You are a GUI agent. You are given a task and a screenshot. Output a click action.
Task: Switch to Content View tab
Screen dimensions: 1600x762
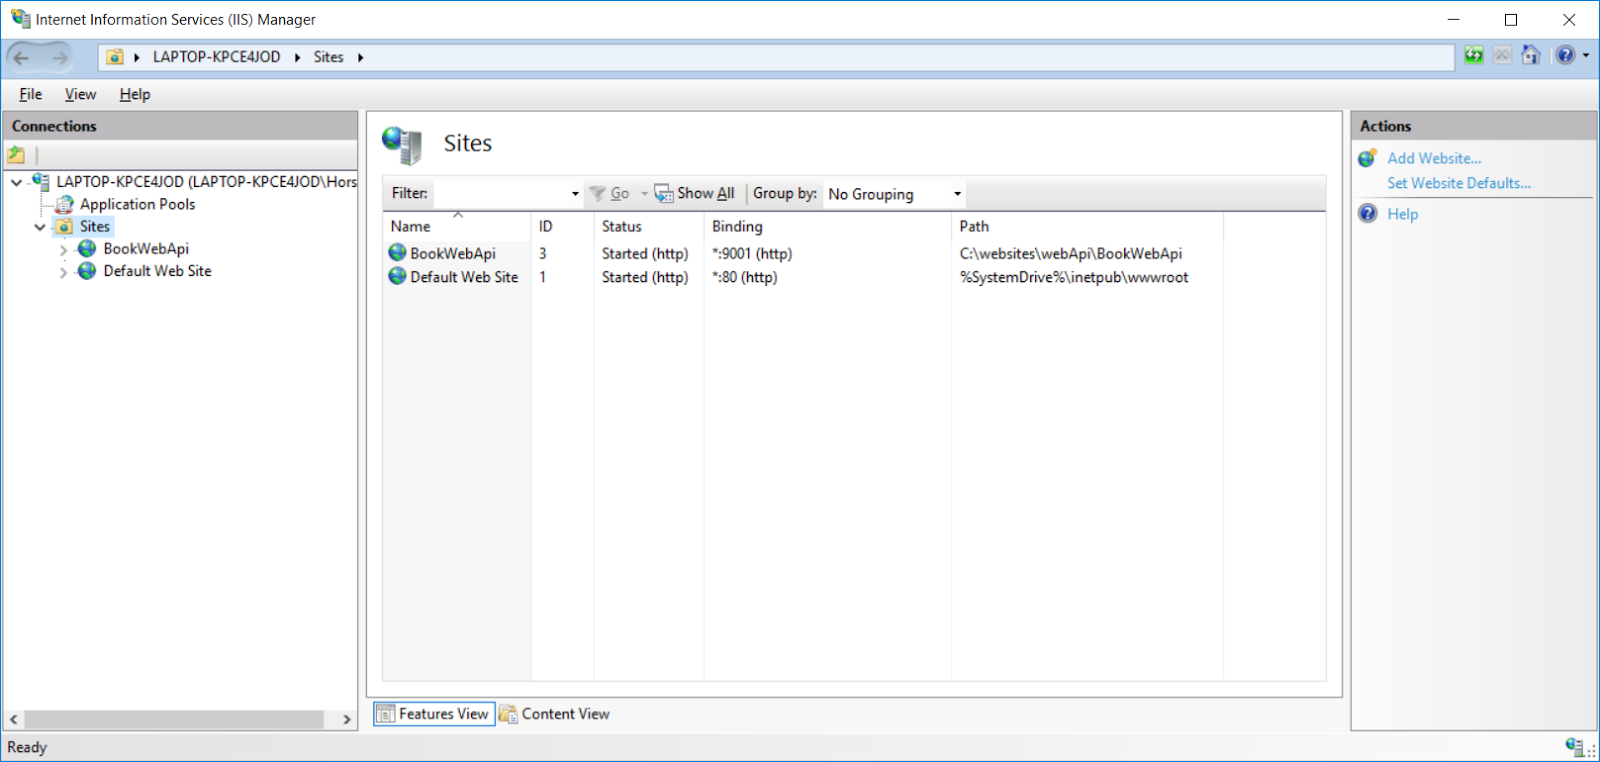click(555, 714)
